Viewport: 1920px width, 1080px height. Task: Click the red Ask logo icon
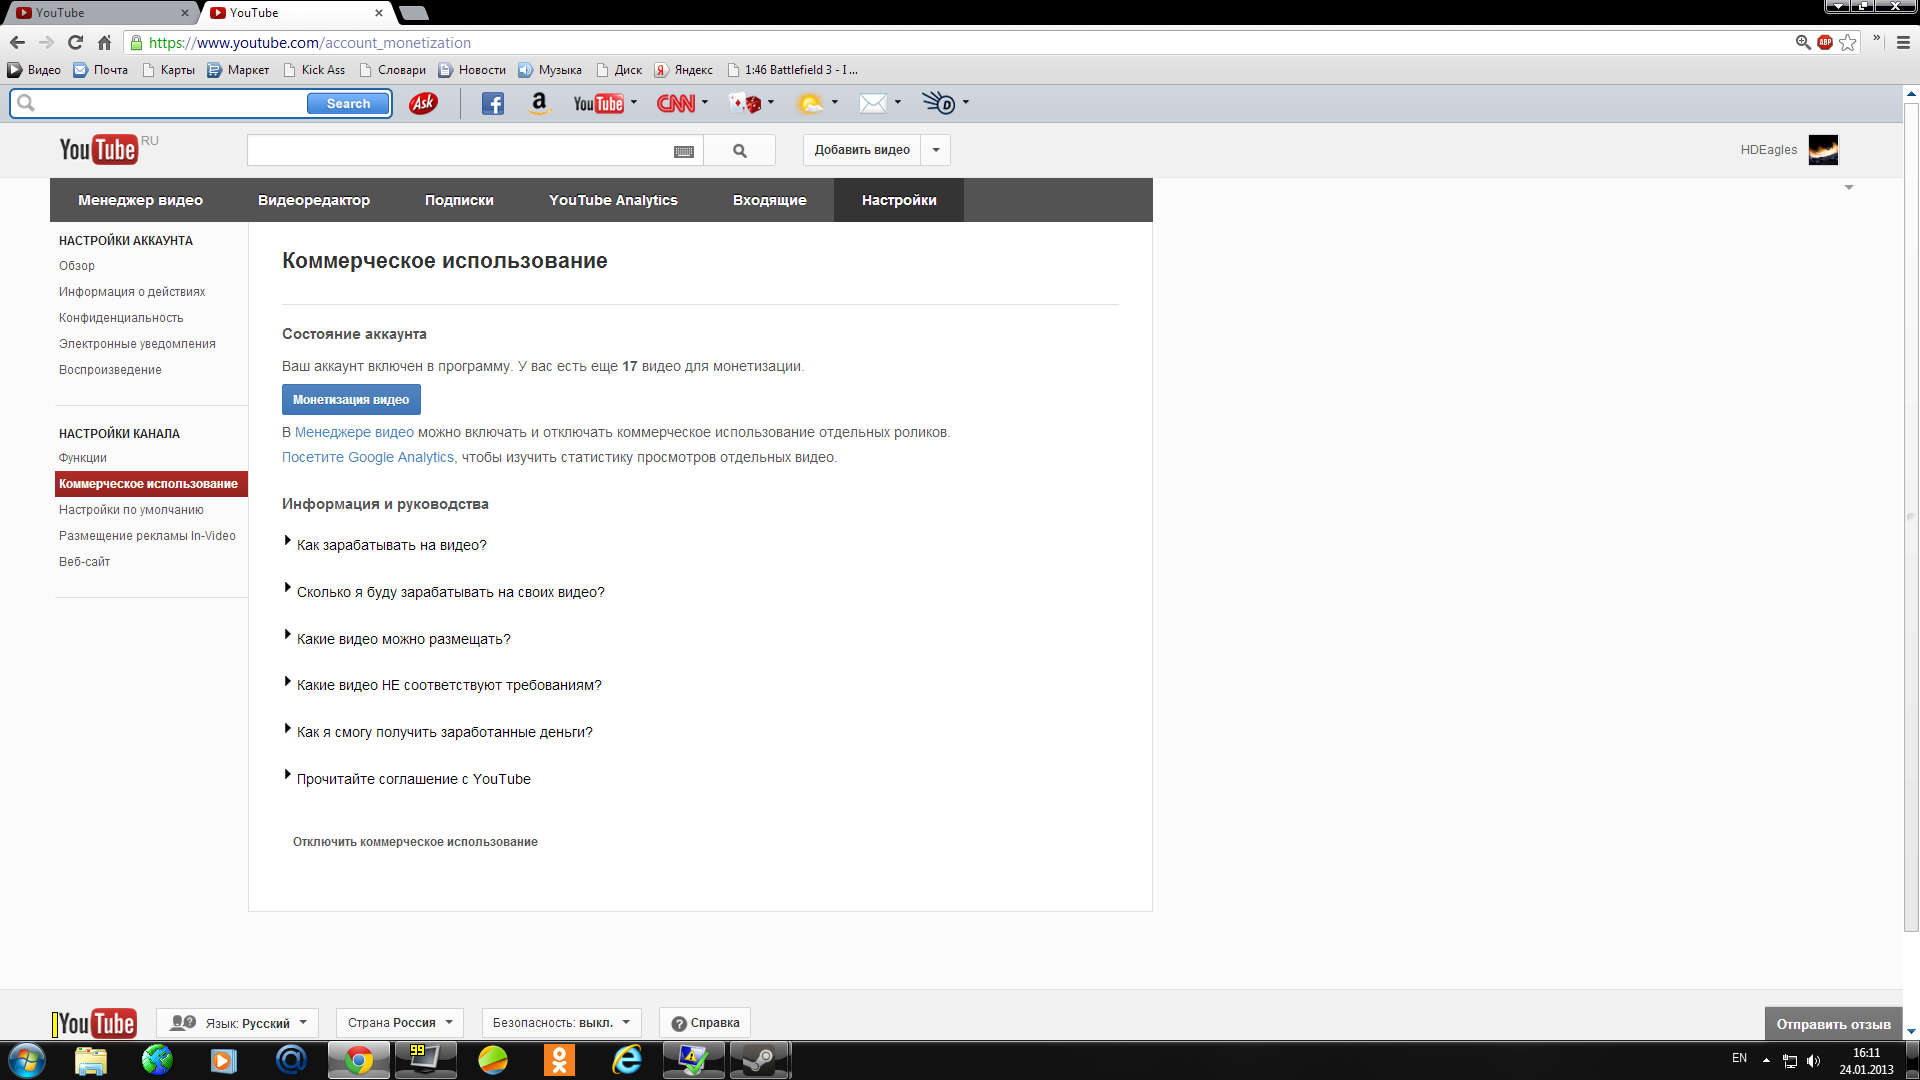pos(423,104)
